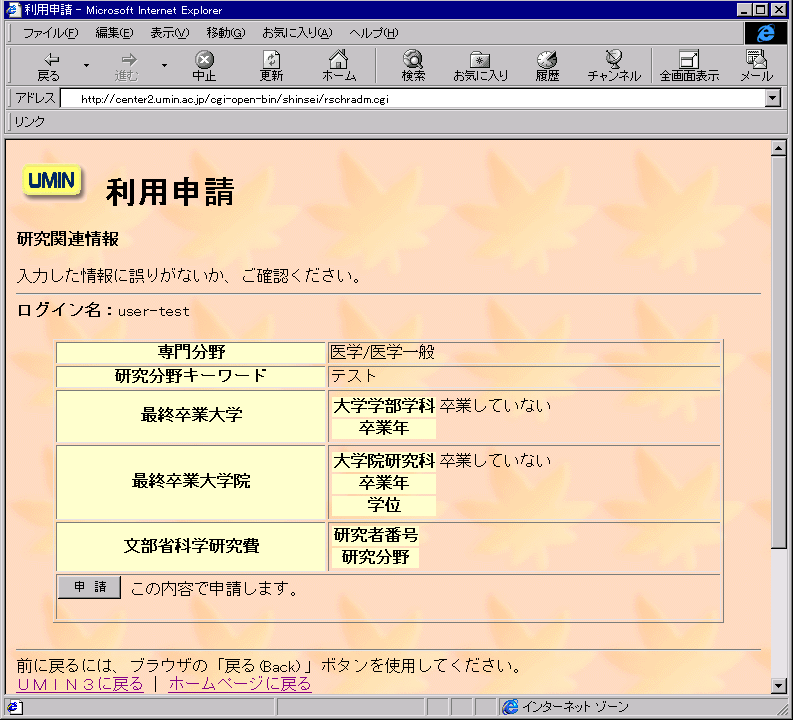Open Mail (メール) toolbar icon
793x720 pixels.
click(756, 66)
